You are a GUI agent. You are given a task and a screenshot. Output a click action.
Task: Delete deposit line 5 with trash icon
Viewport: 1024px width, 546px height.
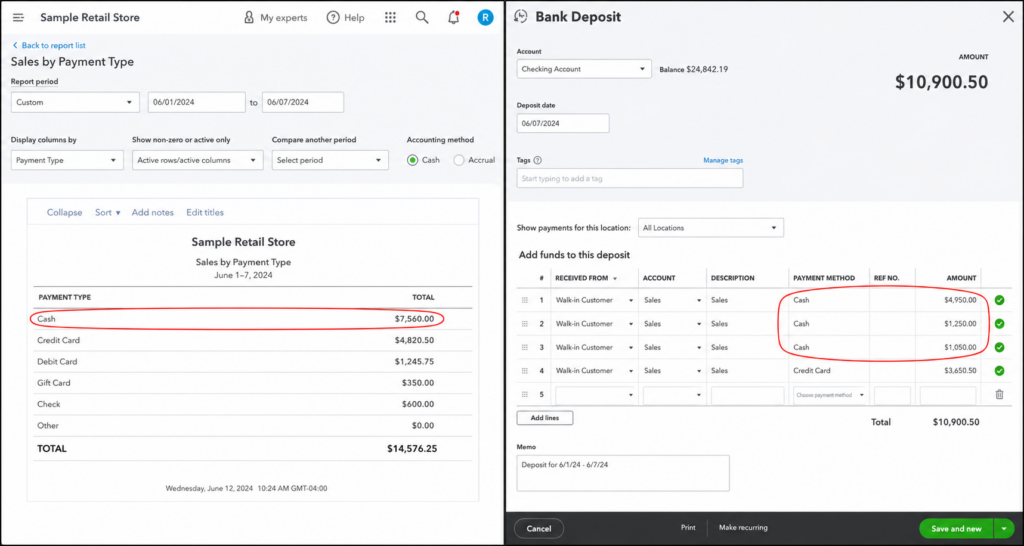tap(999, 394)
